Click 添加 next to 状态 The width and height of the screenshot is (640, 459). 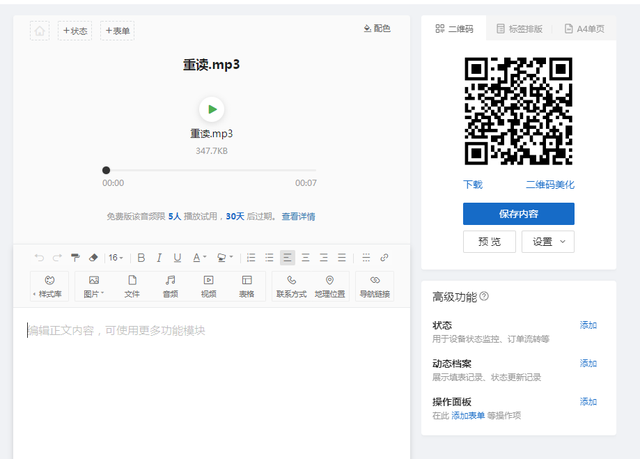click(588, 325)
